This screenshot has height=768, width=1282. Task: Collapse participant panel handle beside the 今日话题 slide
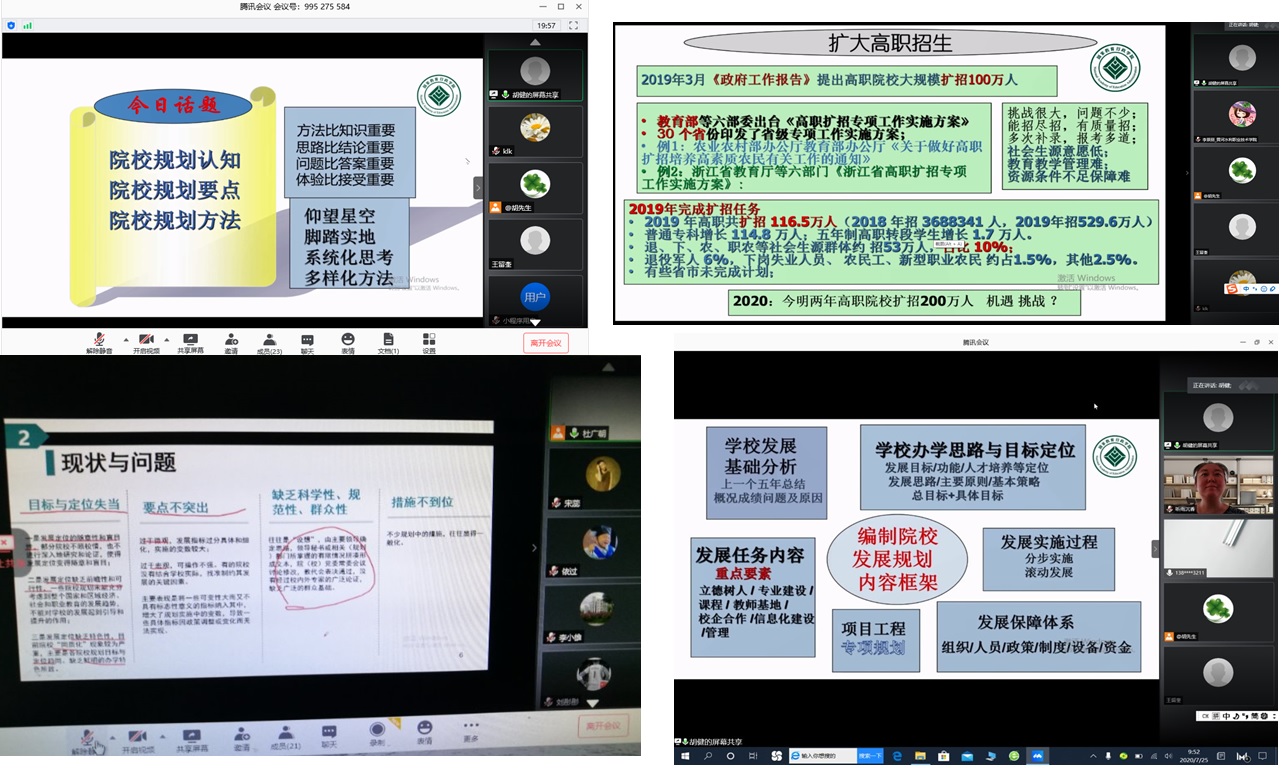478,187
